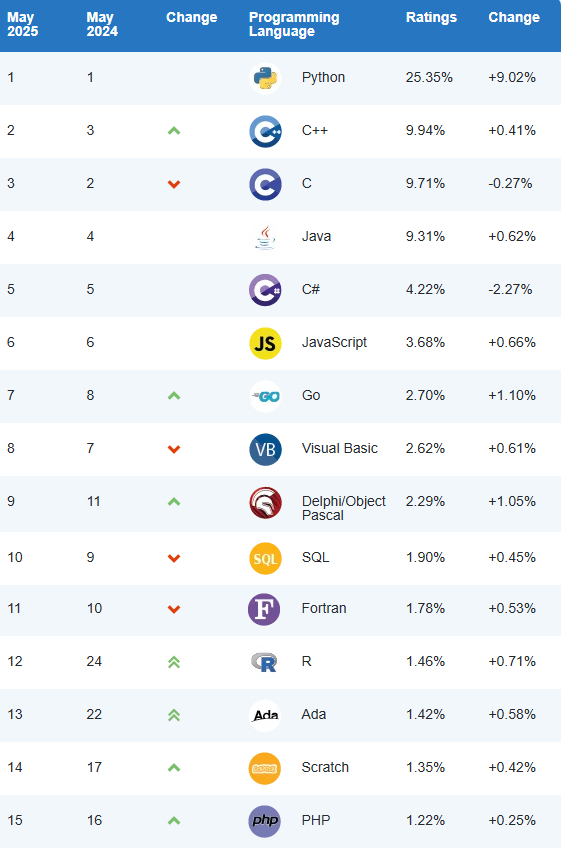Click the C++ logo icon
This screenshot has height=848, width=561.
click(x=265, y=131)
